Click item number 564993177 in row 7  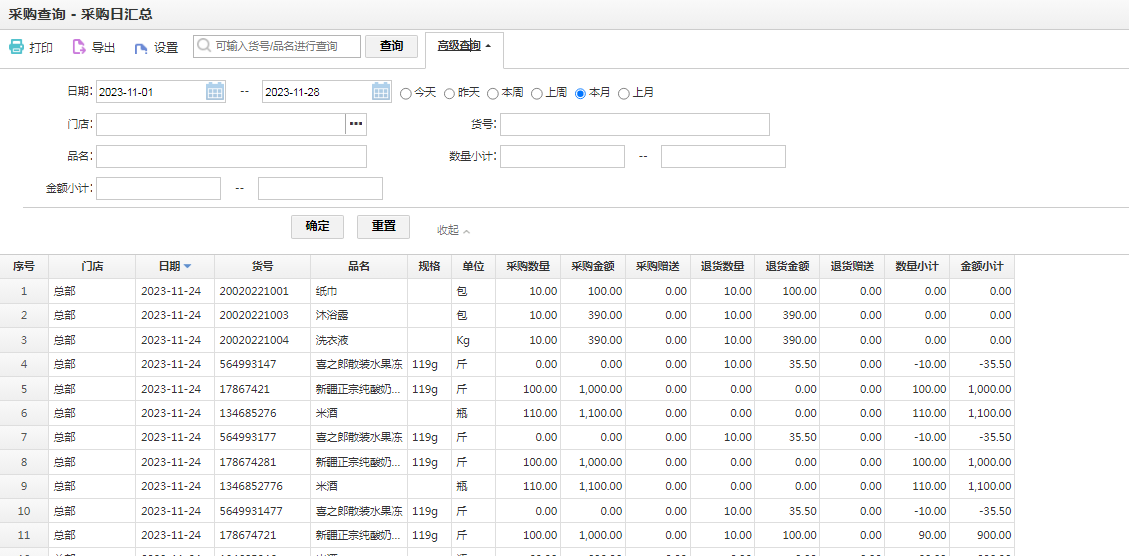tap(248, 437)
